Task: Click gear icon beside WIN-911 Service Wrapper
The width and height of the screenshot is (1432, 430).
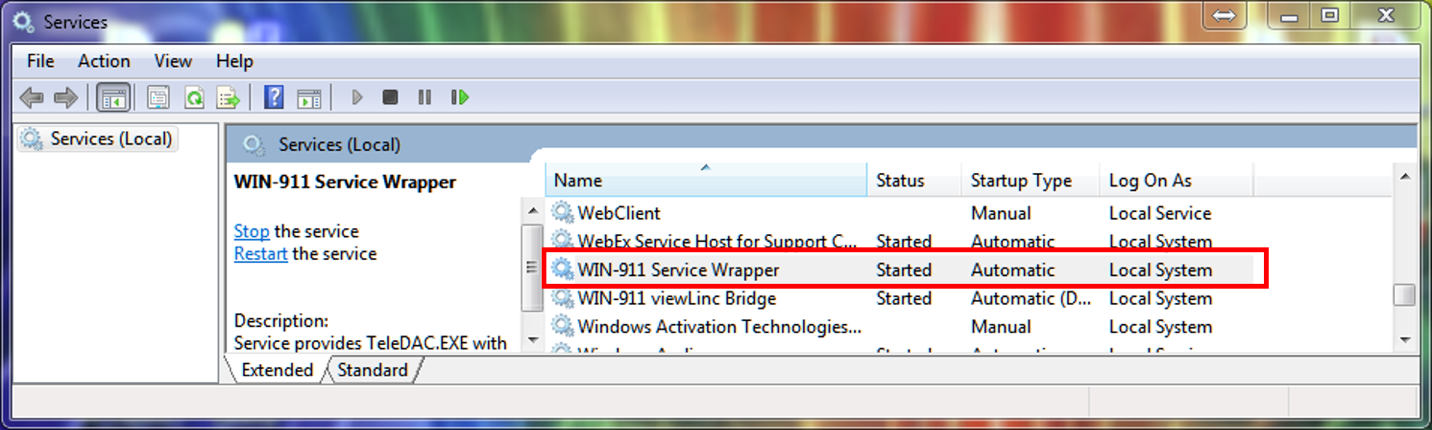Action: [563, 270]
